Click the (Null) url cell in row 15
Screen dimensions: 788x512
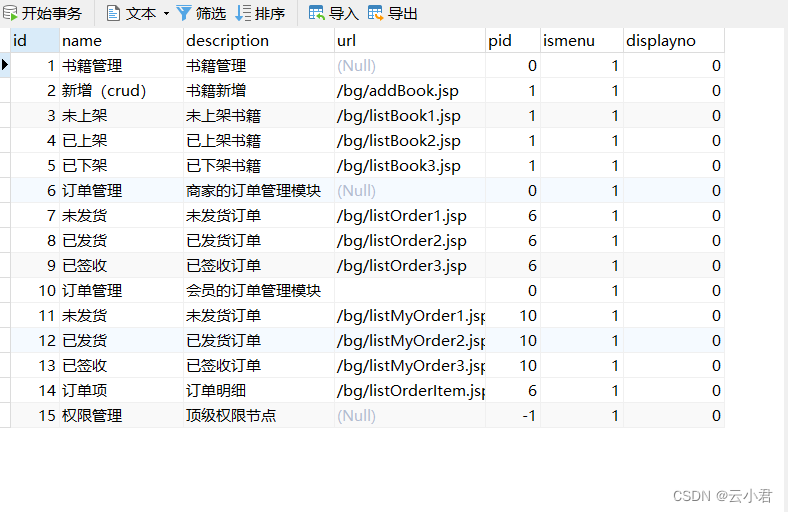coord(410,416)
